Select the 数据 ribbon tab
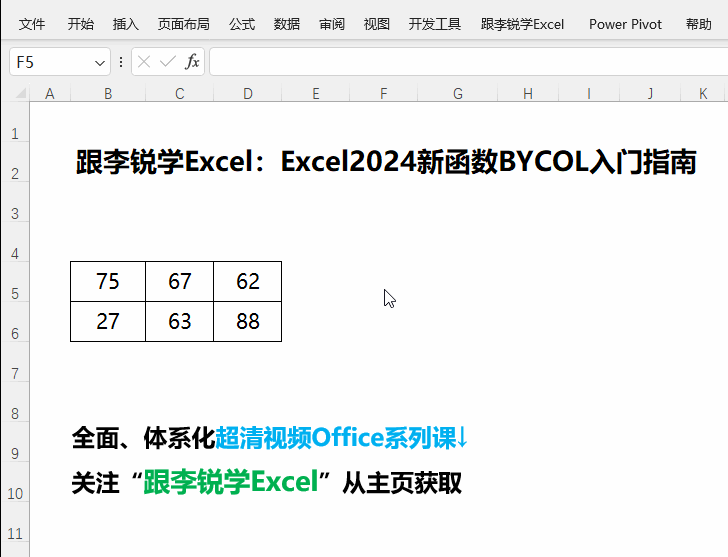This screenshot has width=728, height=557. [286, 24]
